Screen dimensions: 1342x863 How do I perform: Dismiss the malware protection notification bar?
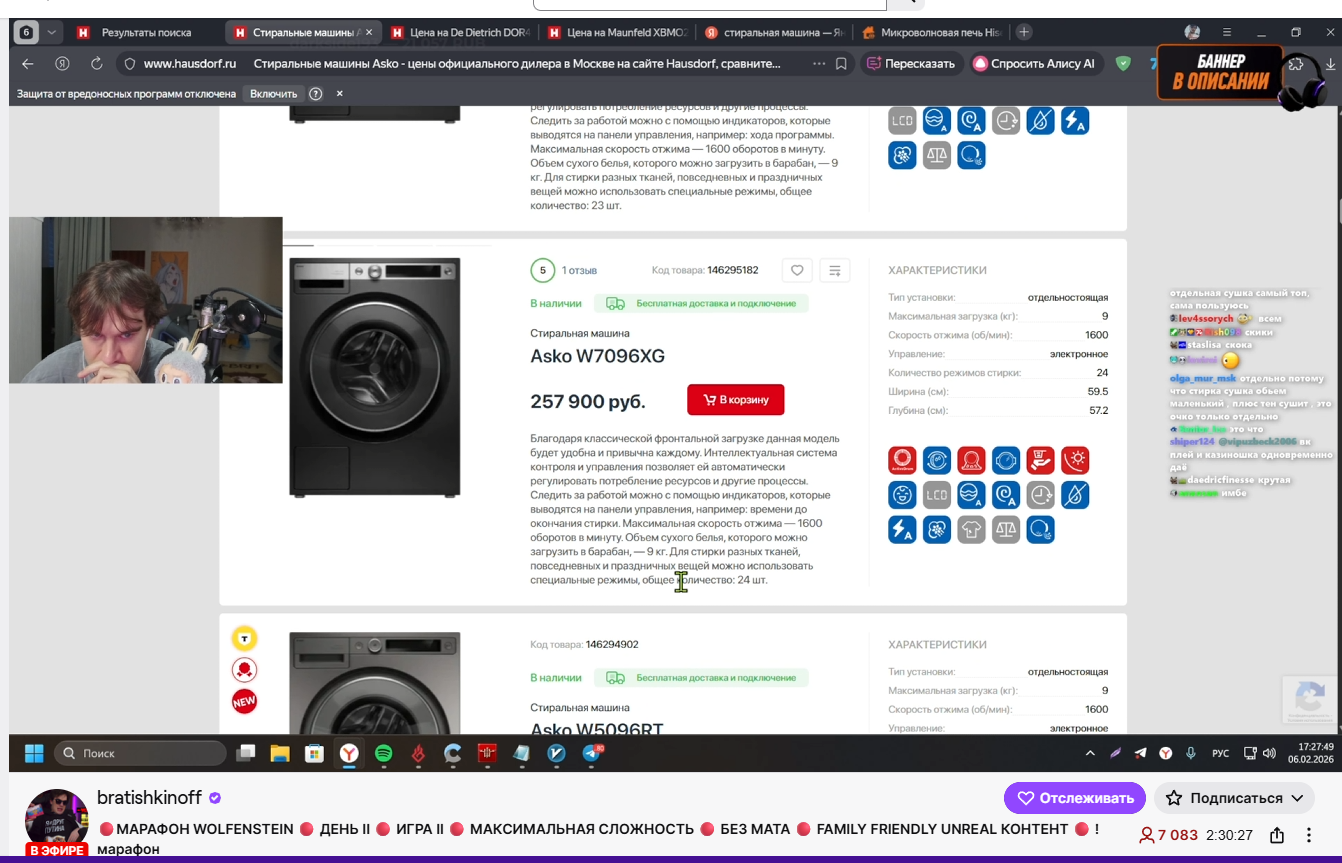pyautogui.click(x=339, y=94)
